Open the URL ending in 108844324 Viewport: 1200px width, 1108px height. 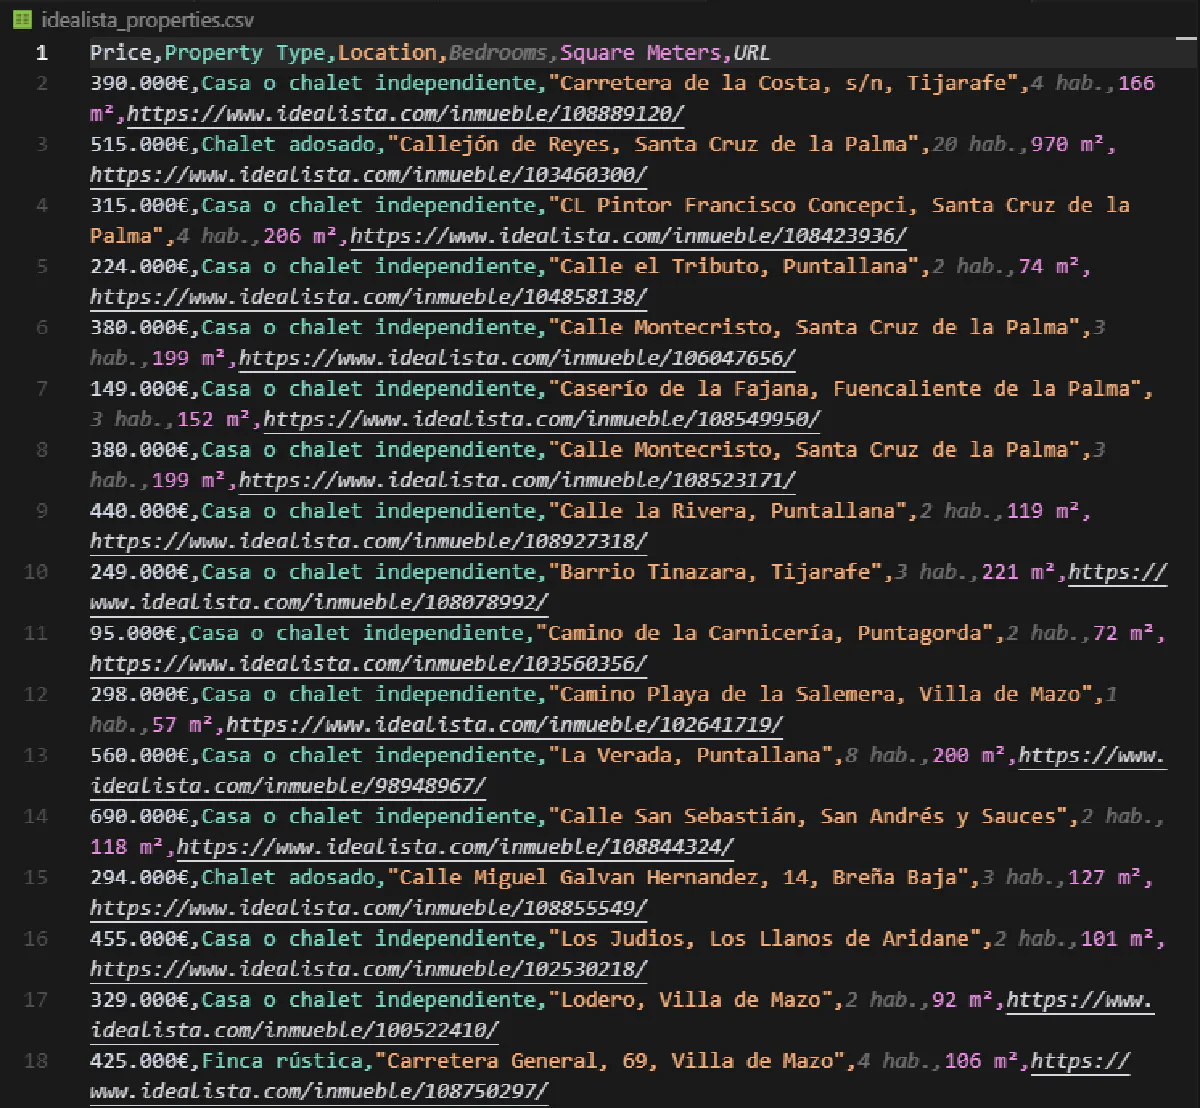[455, 847]
